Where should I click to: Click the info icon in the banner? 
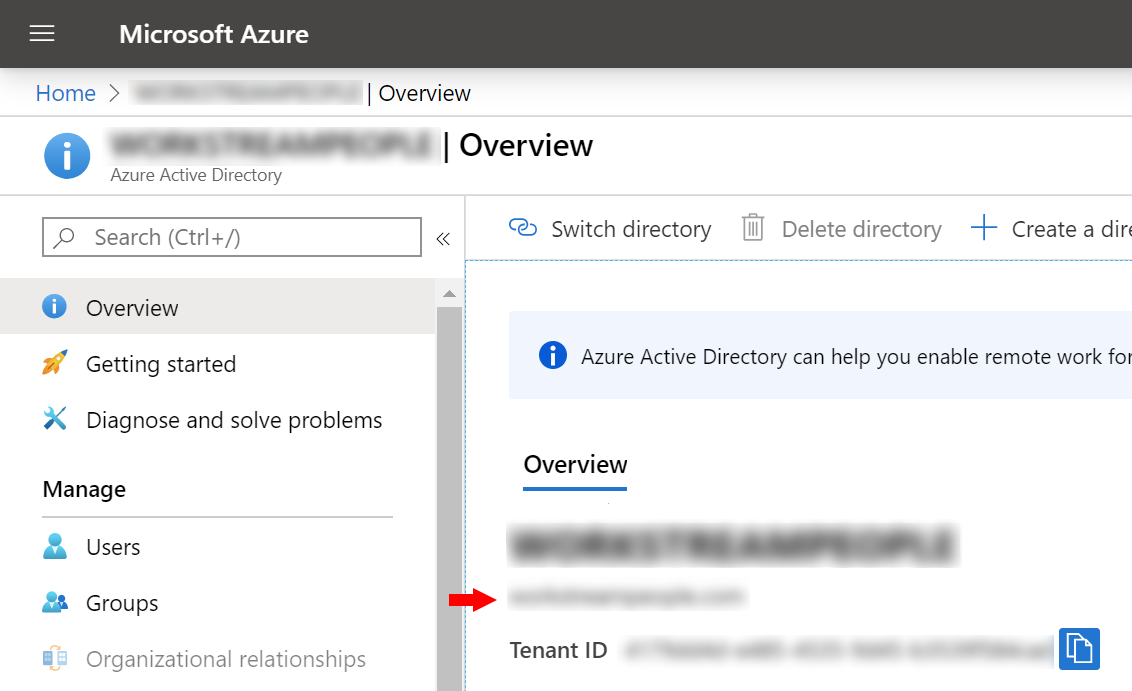[553, 355]
